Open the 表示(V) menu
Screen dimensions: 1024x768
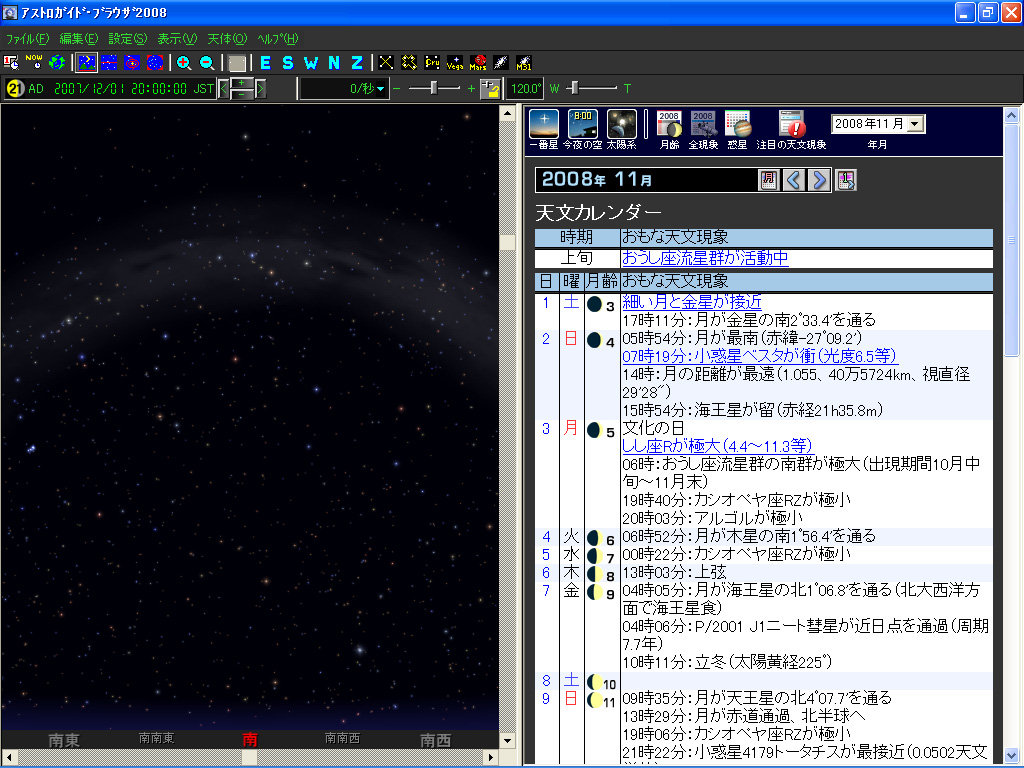point(177,38)
